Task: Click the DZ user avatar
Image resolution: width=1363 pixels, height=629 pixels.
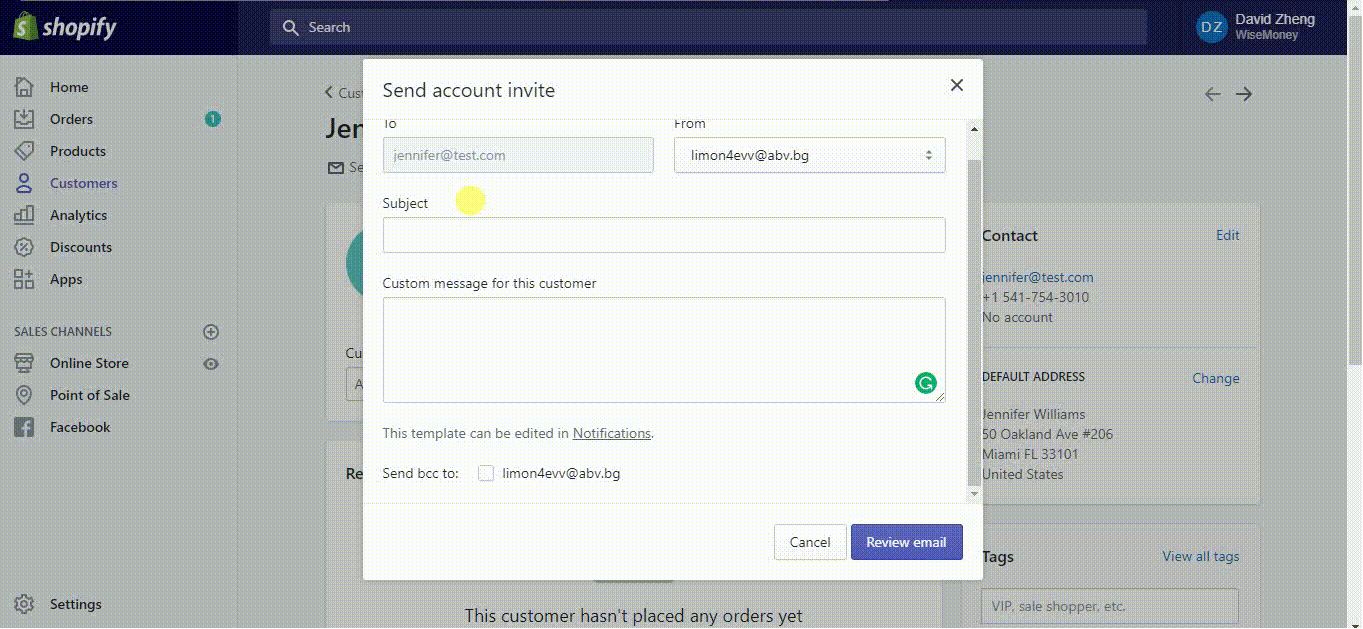Action: tap(1211, 27)
